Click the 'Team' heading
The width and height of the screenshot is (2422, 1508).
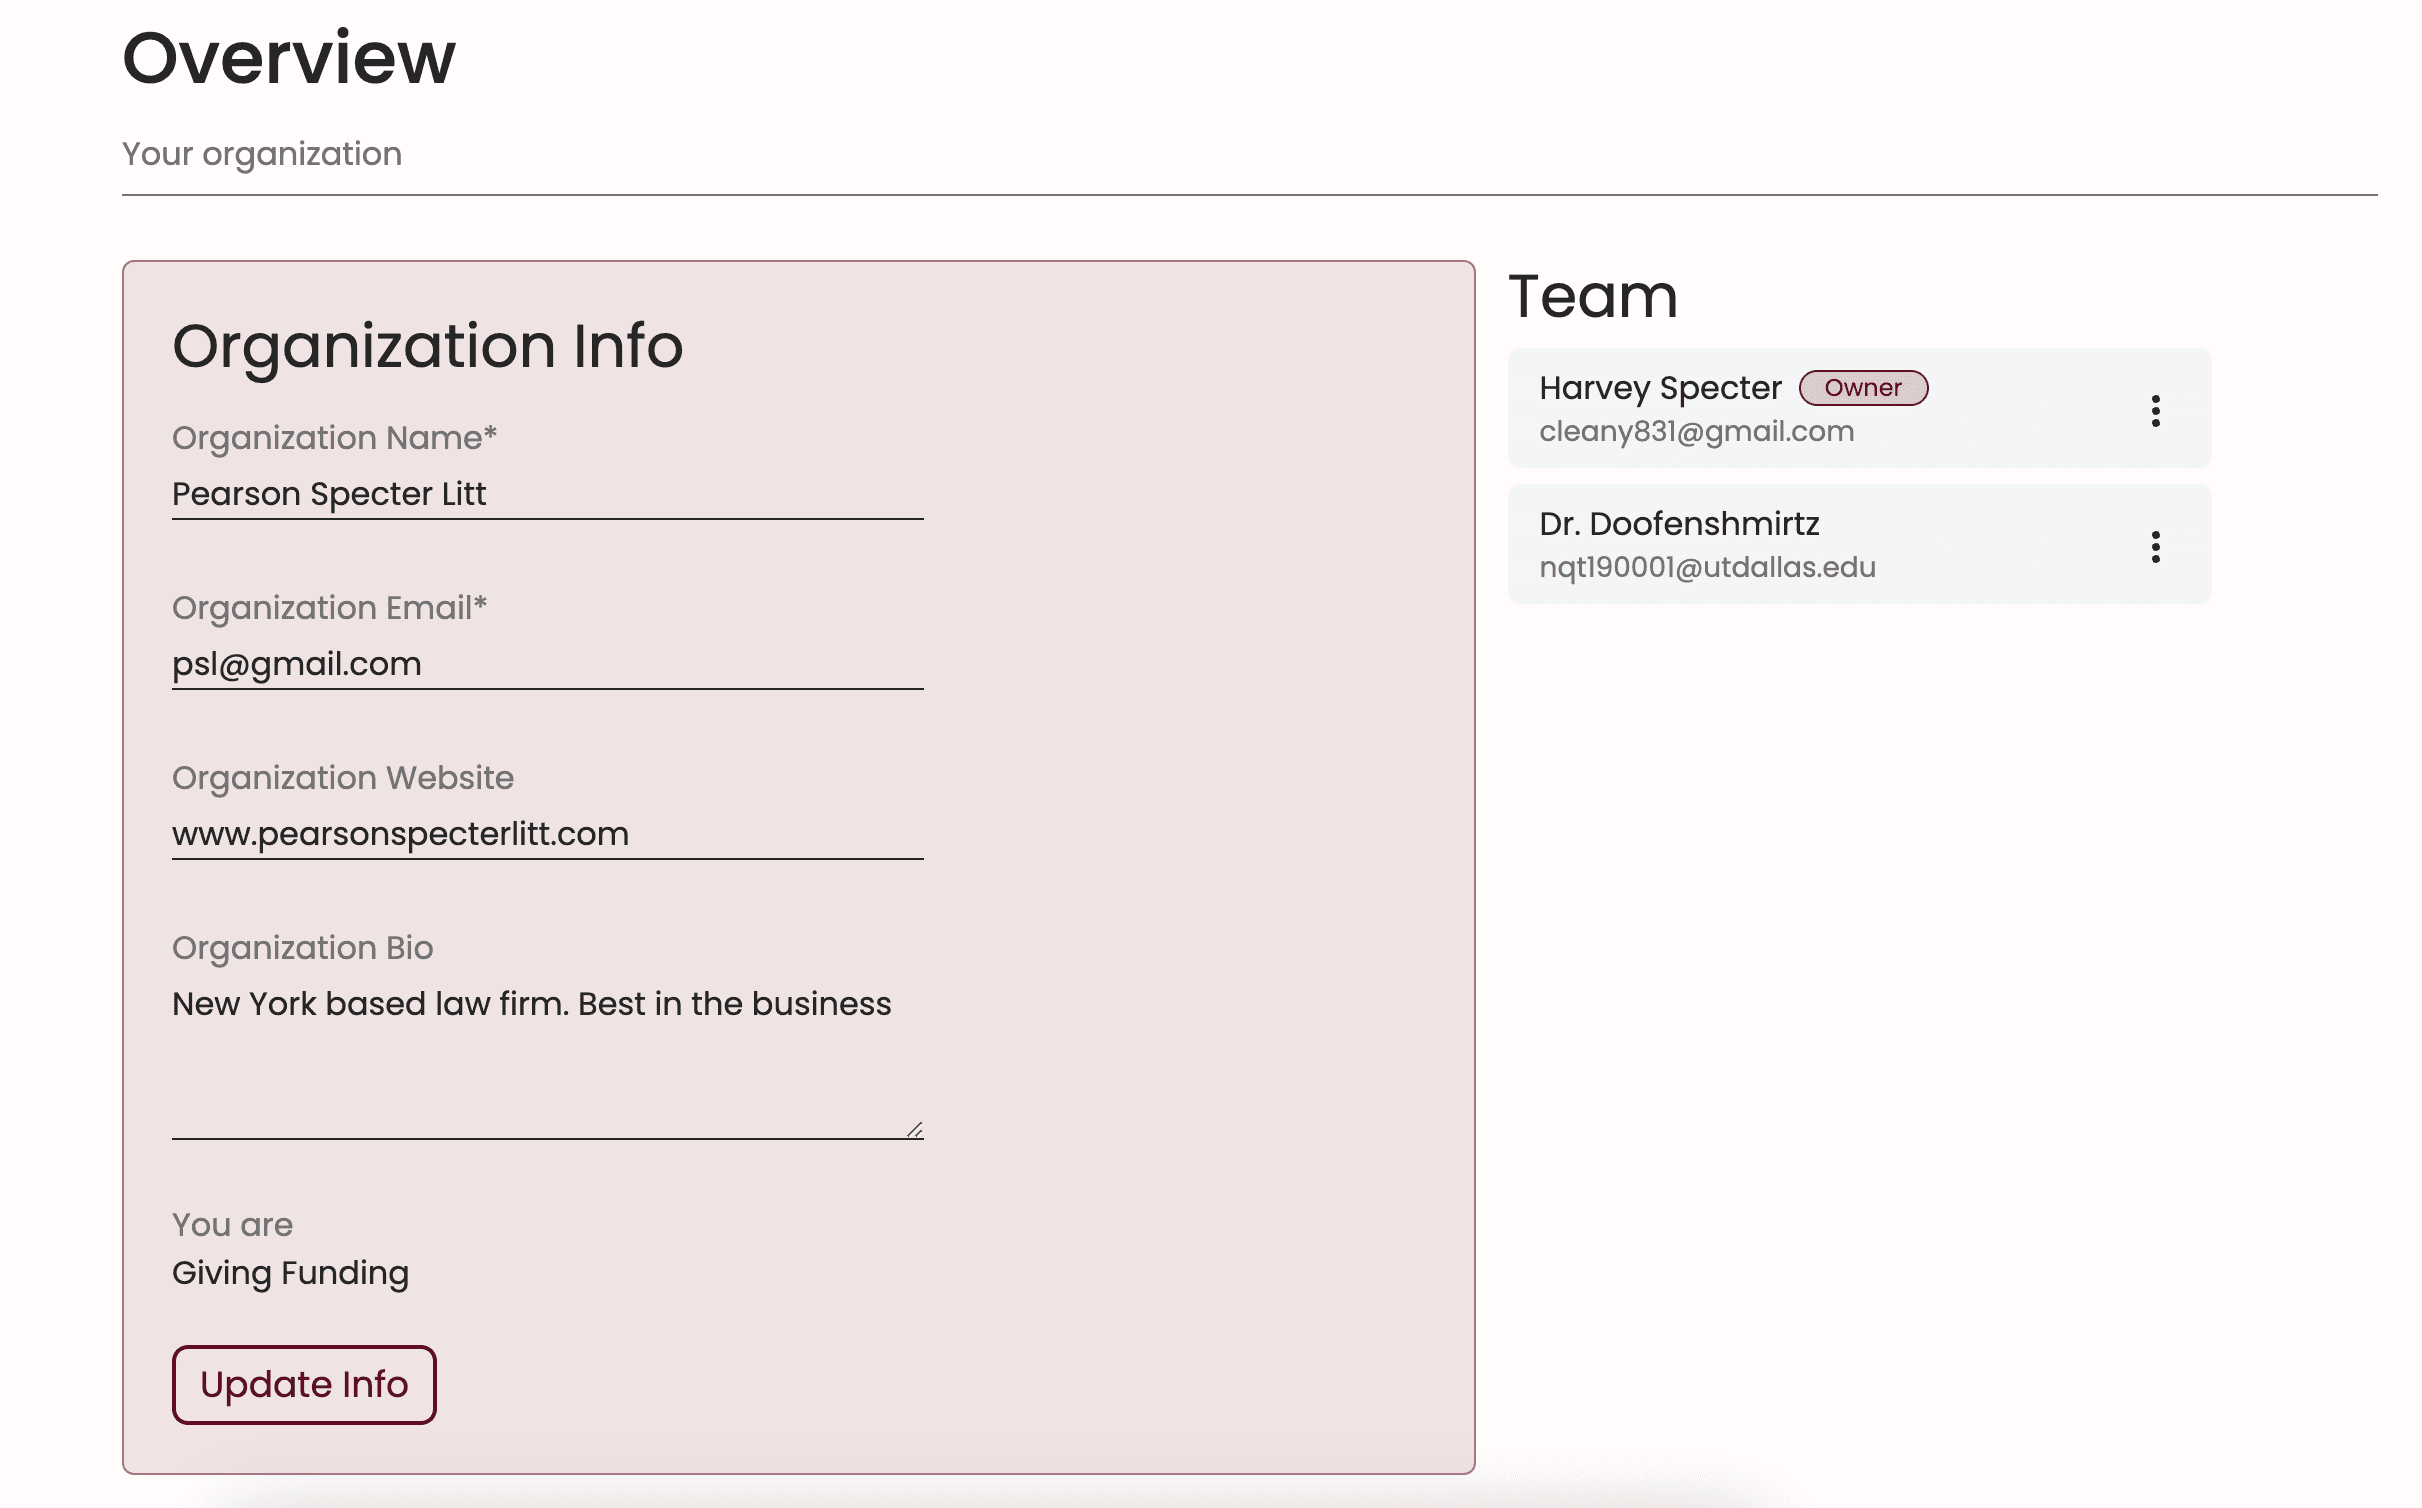(1593, 297)
